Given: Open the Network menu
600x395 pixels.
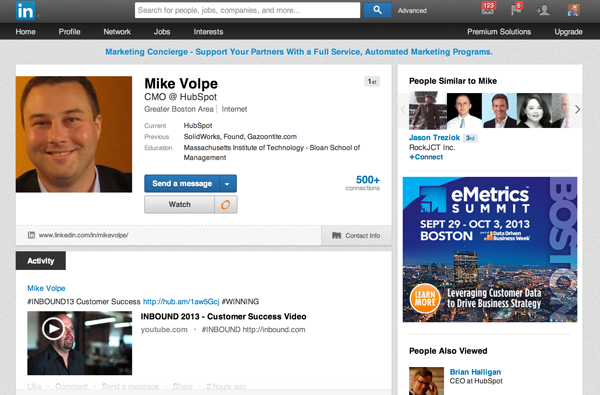Looking at the screenshot, I should (117, 32).
